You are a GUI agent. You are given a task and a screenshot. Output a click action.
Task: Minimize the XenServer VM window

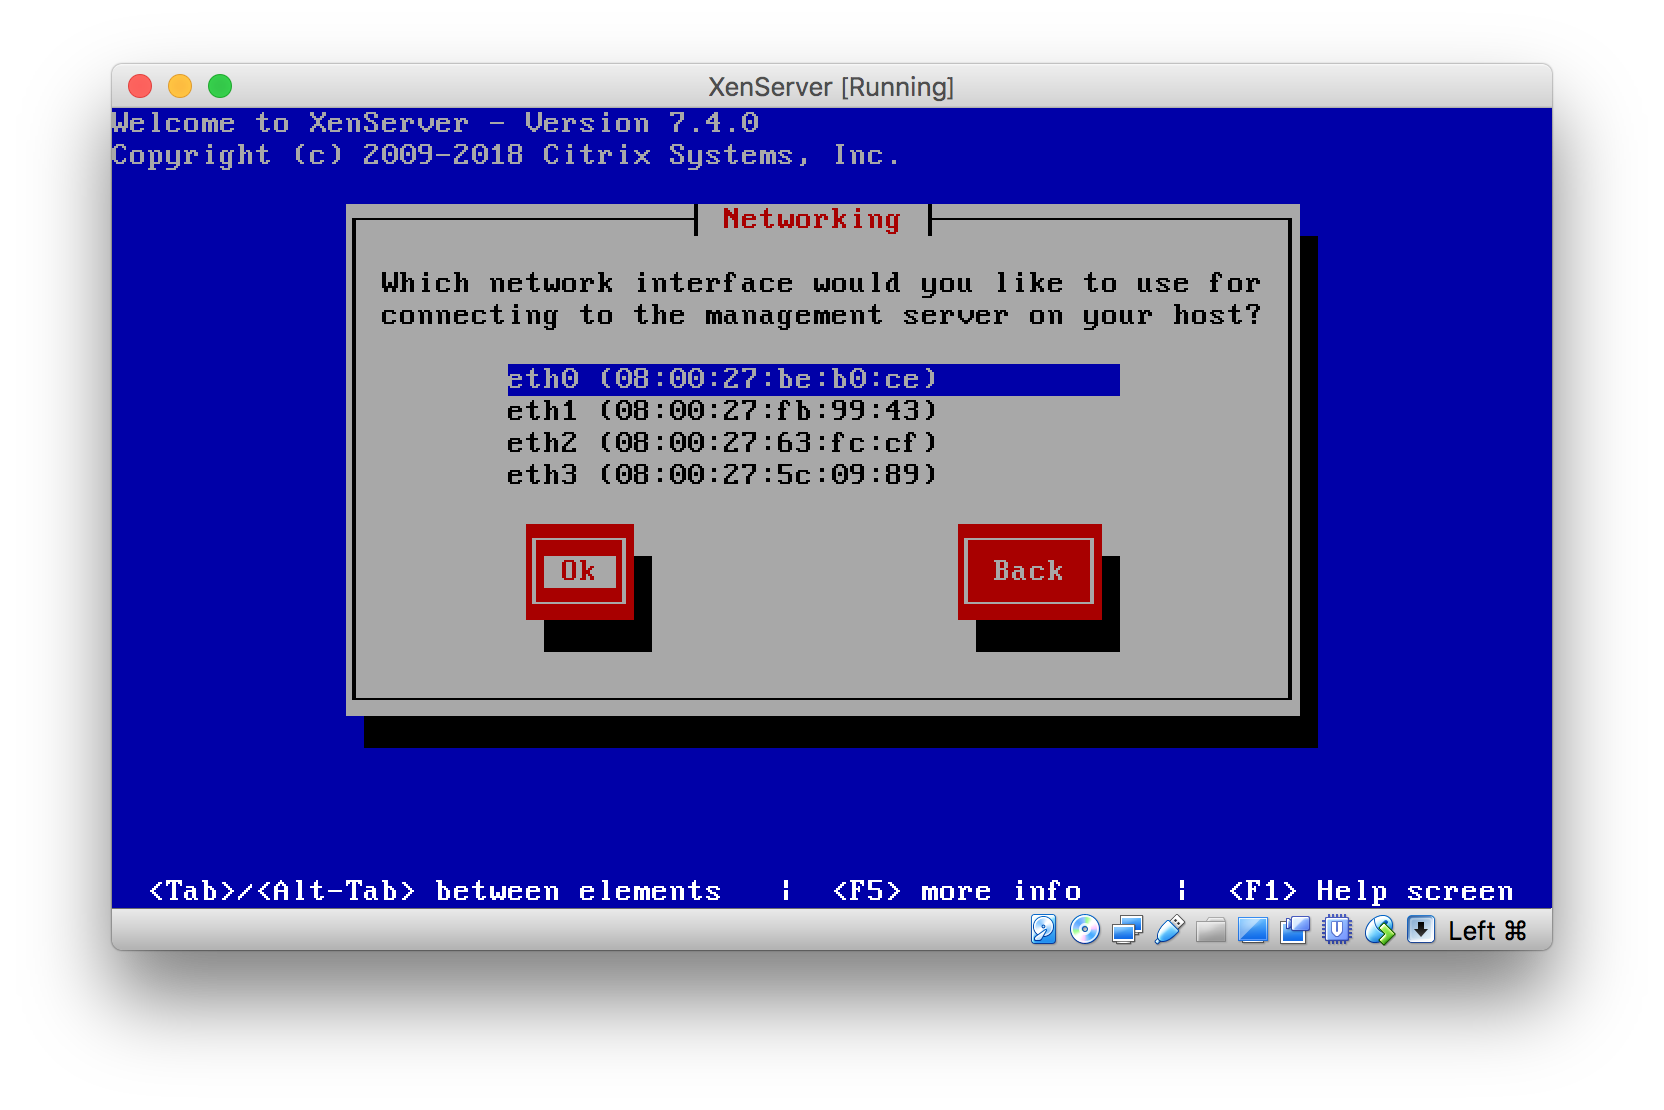pos(180,87)
